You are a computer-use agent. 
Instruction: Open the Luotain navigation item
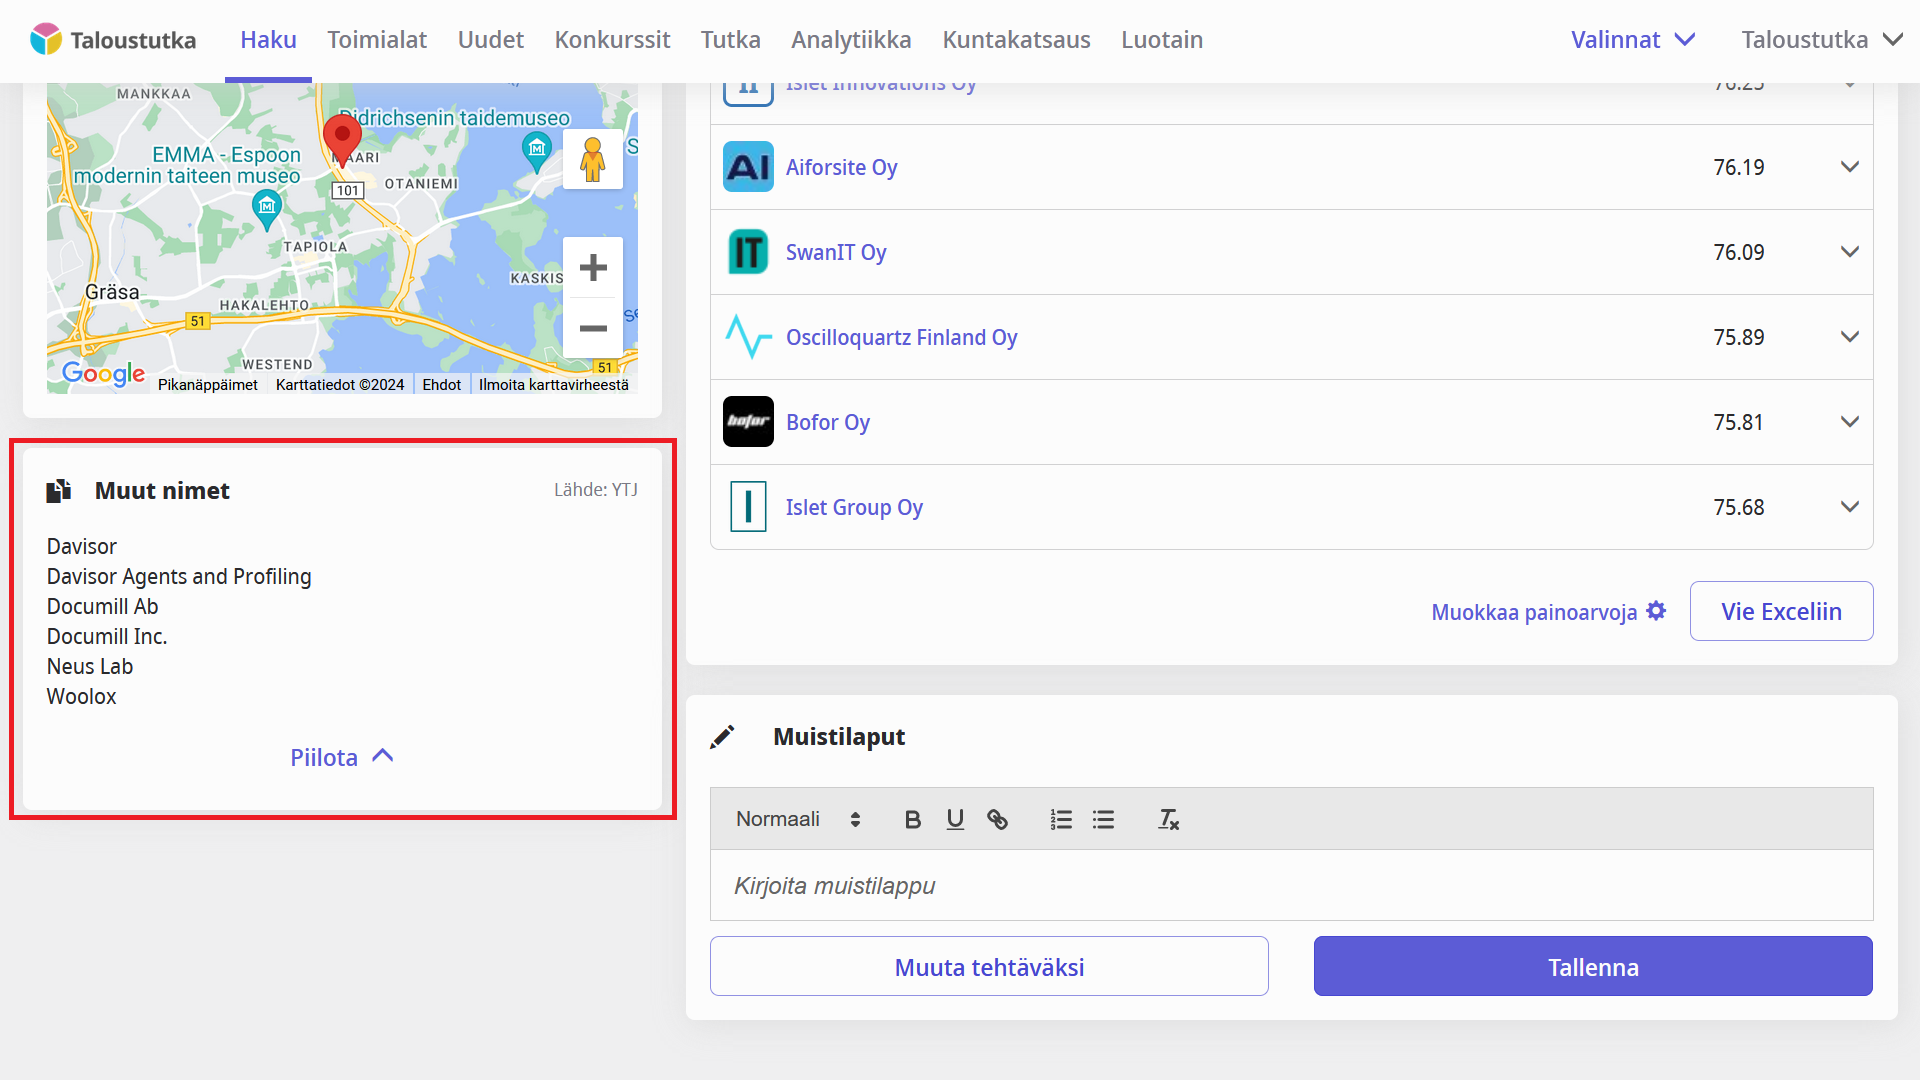pos(1162,40)
